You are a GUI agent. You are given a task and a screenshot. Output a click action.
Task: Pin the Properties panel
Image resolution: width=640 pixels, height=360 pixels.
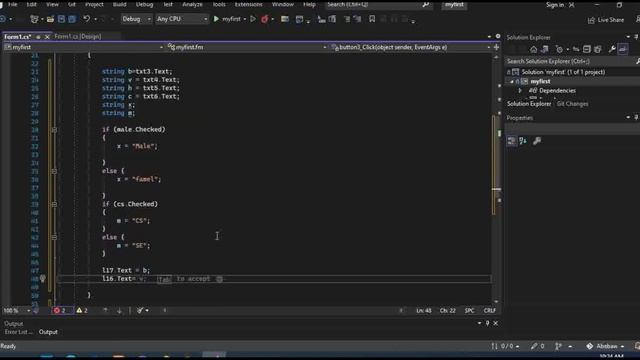coord(636,118)
